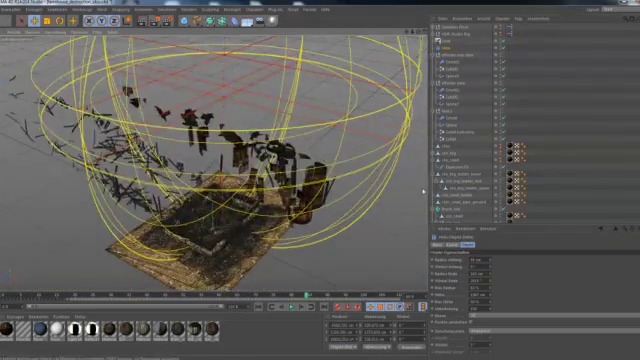Select the HDR Studio Rig object
Screen dimensions: 640x360
(x=456, y=34)
